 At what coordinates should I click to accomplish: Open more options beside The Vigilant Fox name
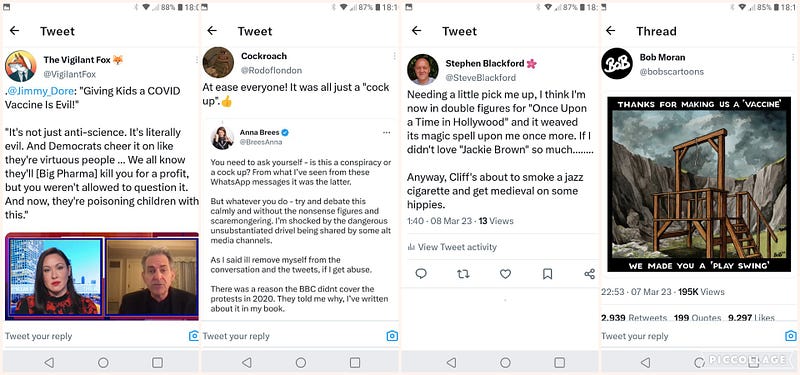(x=196, y=60)
